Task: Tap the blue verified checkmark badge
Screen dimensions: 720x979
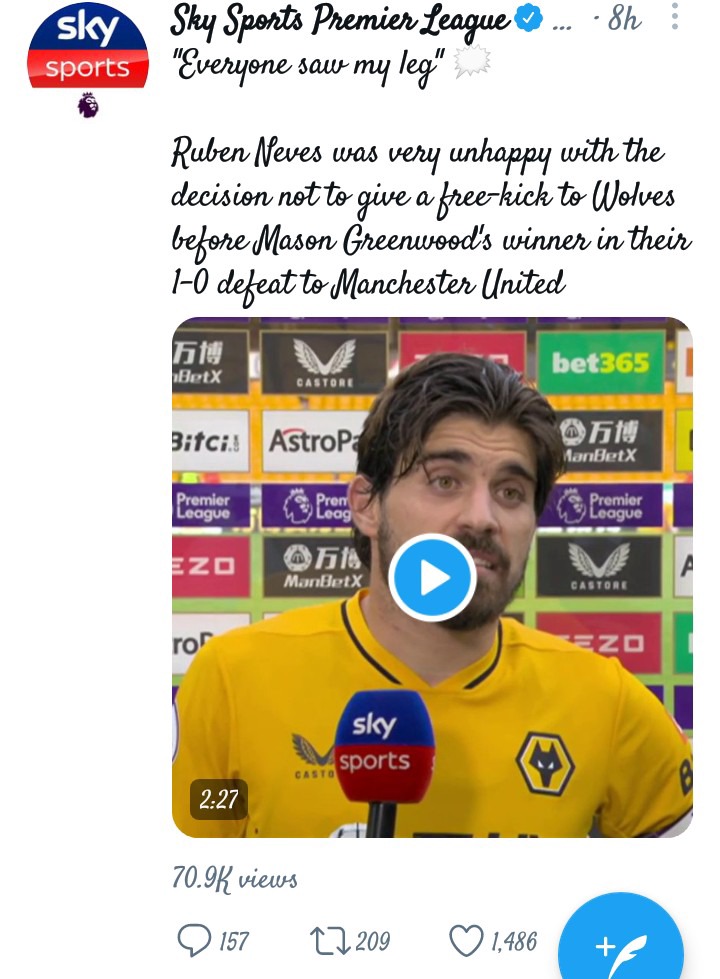Action: (530, 19)
